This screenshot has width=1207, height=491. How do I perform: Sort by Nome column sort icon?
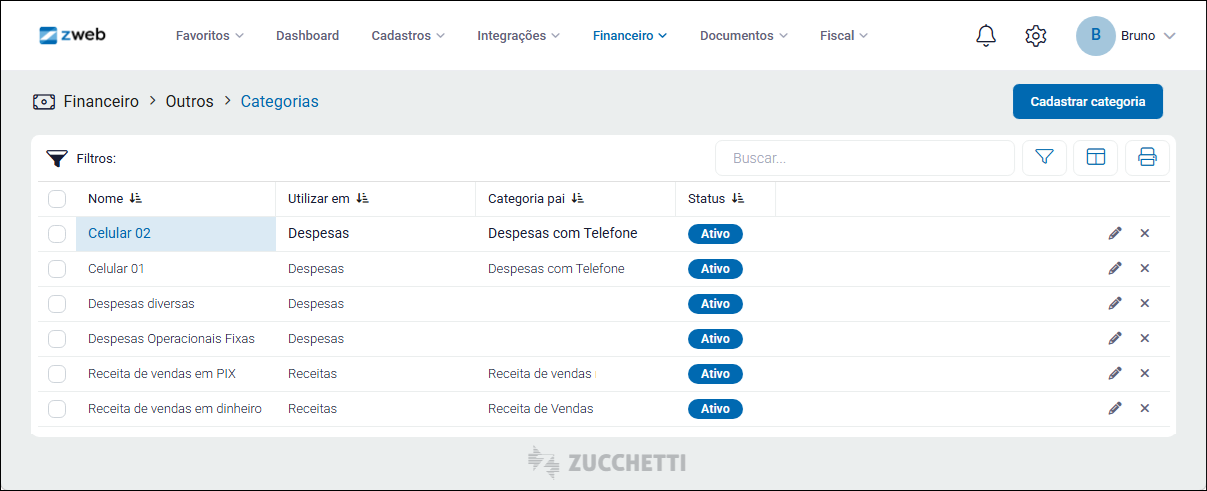point(136,199)
